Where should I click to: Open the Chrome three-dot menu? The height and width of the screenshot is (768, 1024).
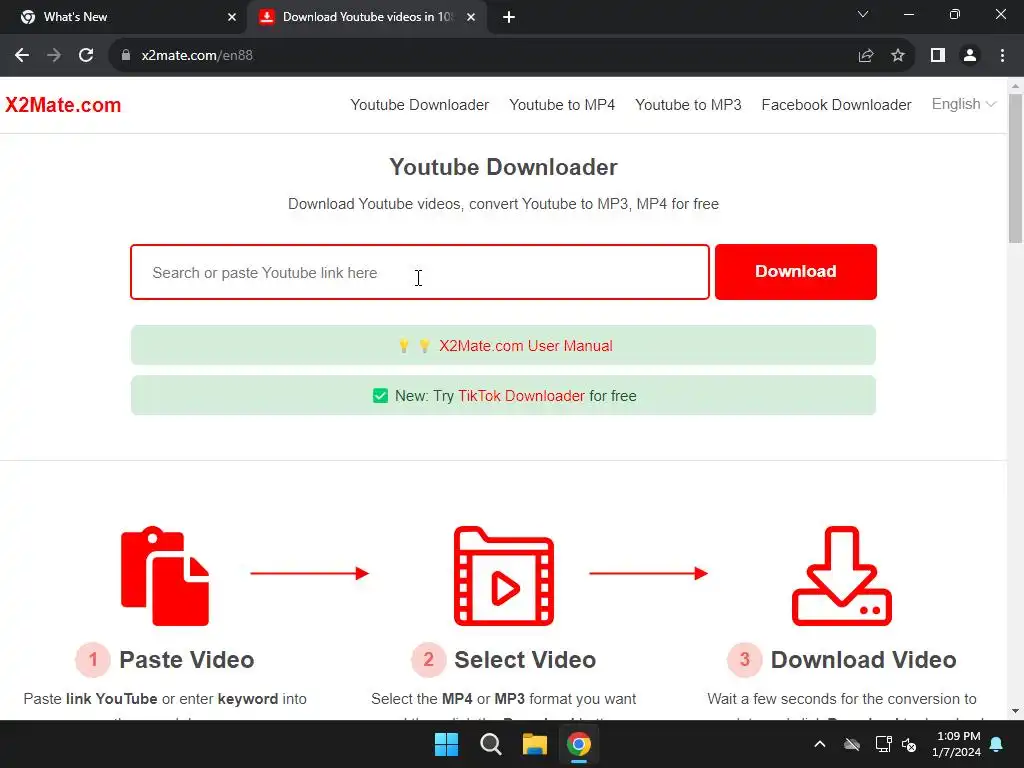[1002, 56]
